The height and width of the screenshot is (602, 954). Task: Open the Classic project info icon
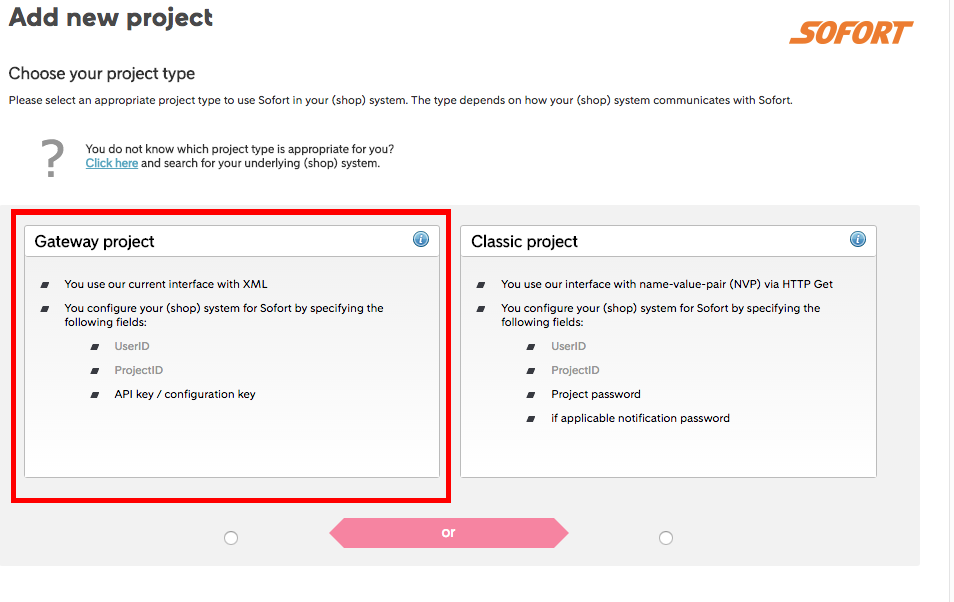click(857, 239)
